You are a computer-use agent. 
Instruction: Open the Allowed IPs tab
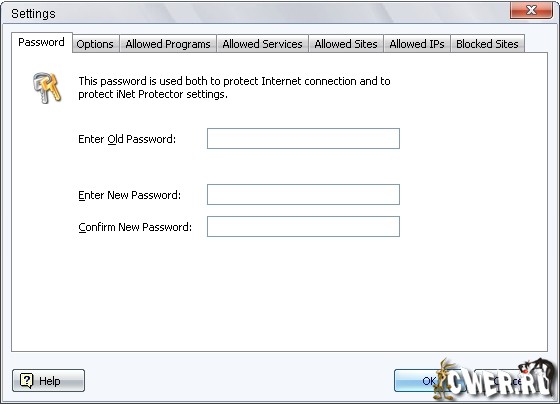coord(417,44)
